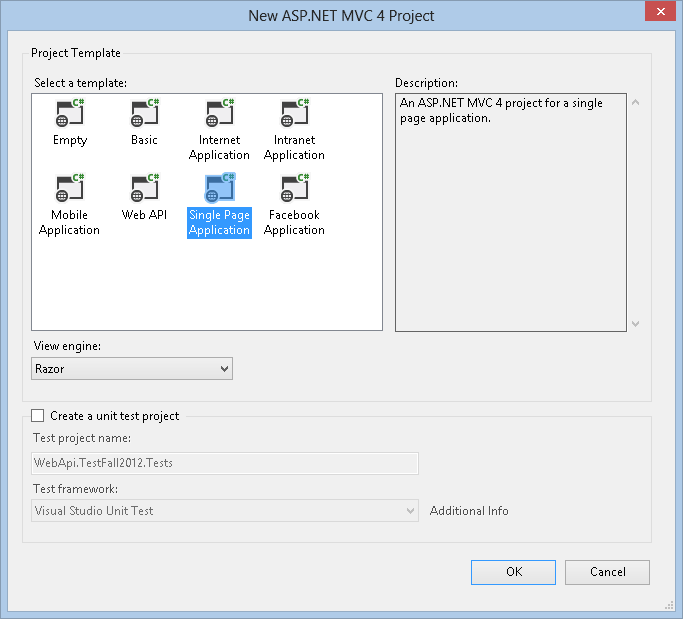
Task: Enable the Create a unit test project checkbox
Action: click(37, 416)
